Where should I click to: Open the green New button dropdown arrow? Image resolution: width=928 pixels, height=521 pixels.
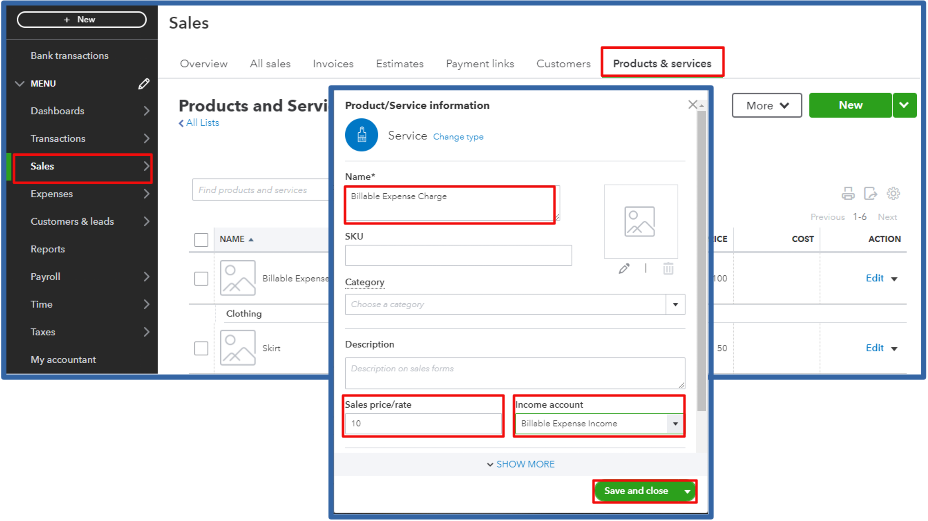point(904,105)
